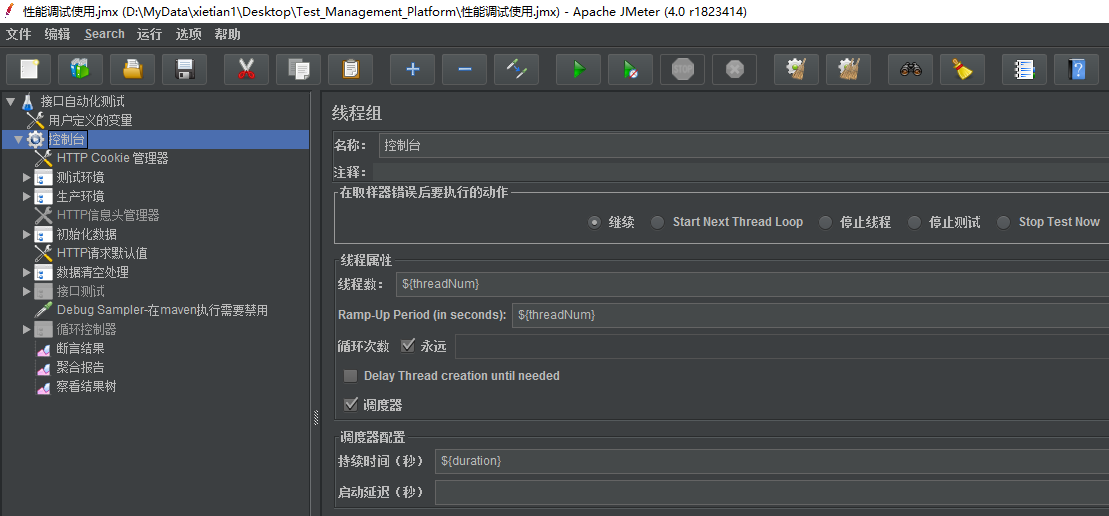Open the Search menu

[x=105, y=34]
